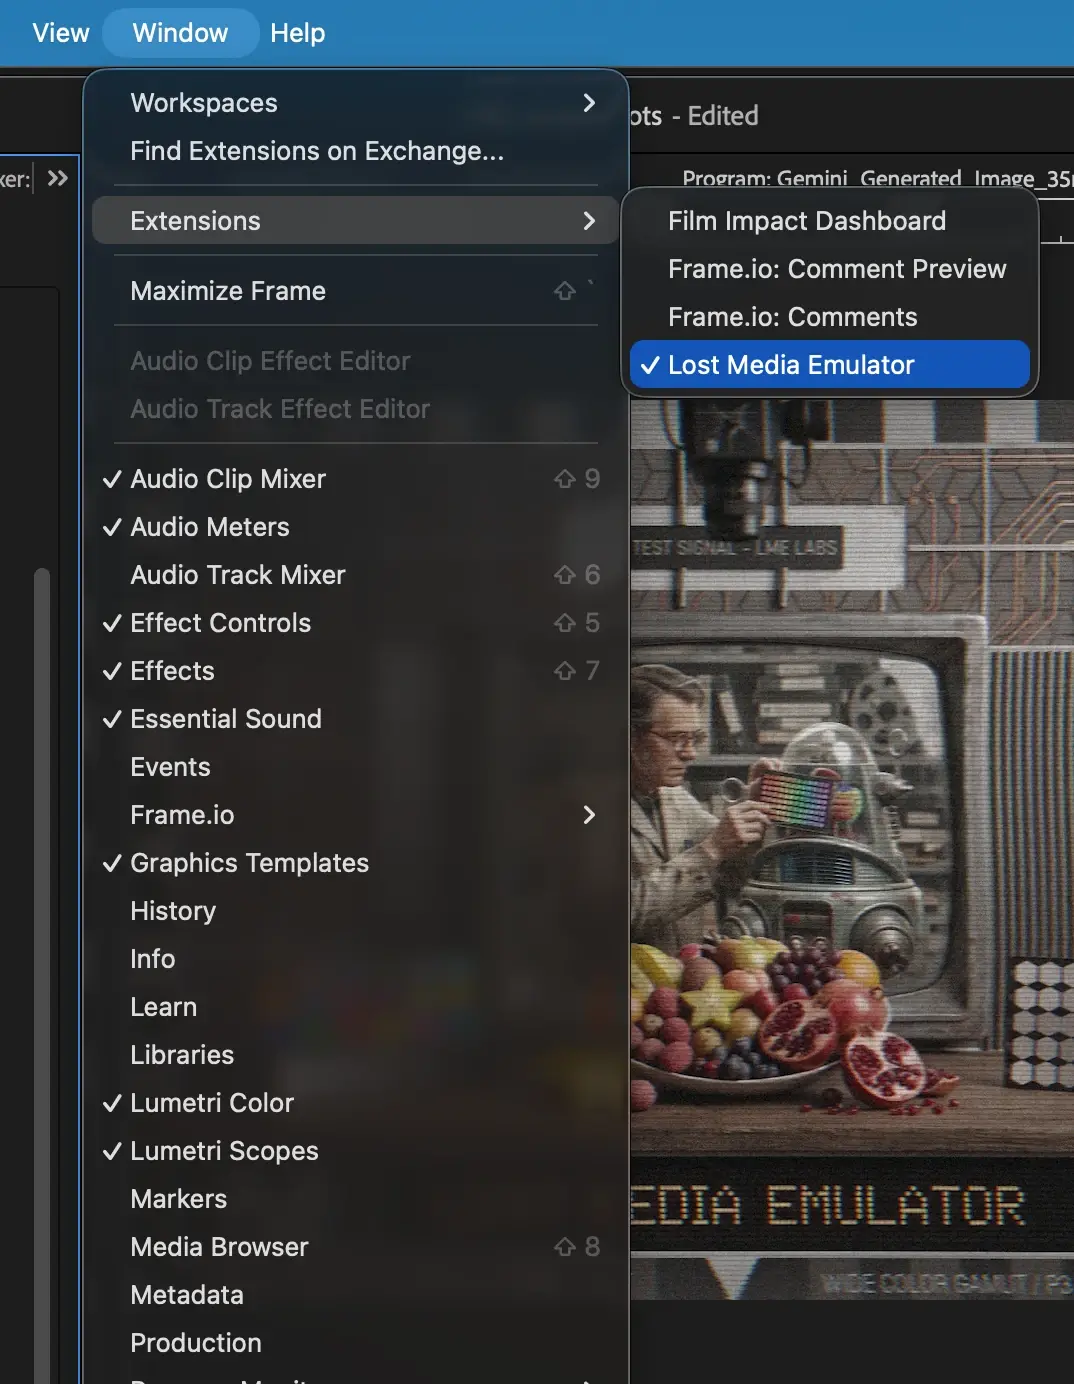Image resolution: width=1074 pixels, height=1384 pixels.
Task: Open the Events panel
Action: point(356,767)
